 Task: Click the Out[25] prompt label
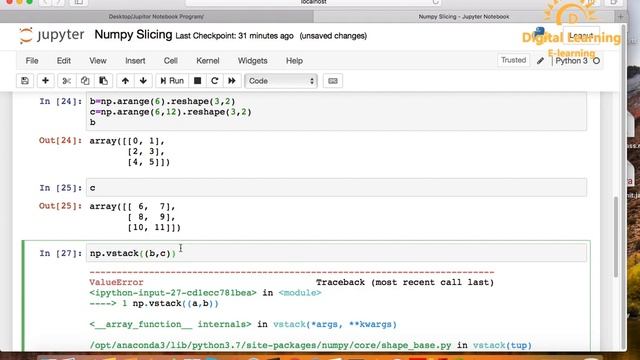(60, 206)
